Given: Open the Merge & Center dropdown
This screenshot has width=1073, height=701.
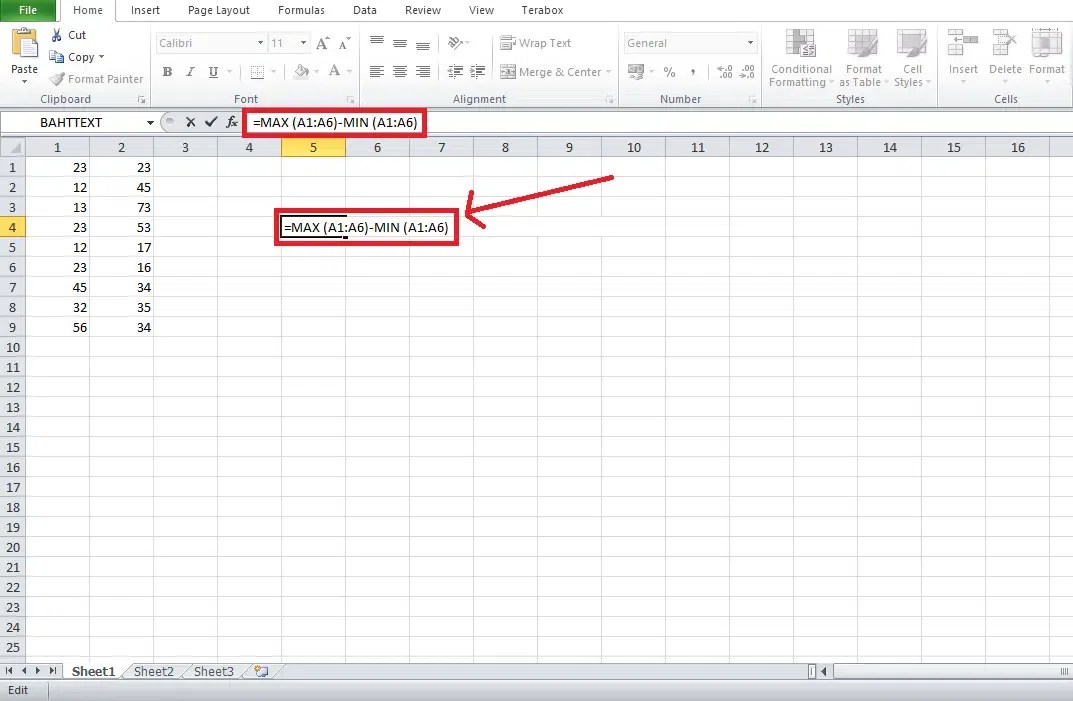Looking at the screenshot, I should pyautogui.click(x=610, y=72).
